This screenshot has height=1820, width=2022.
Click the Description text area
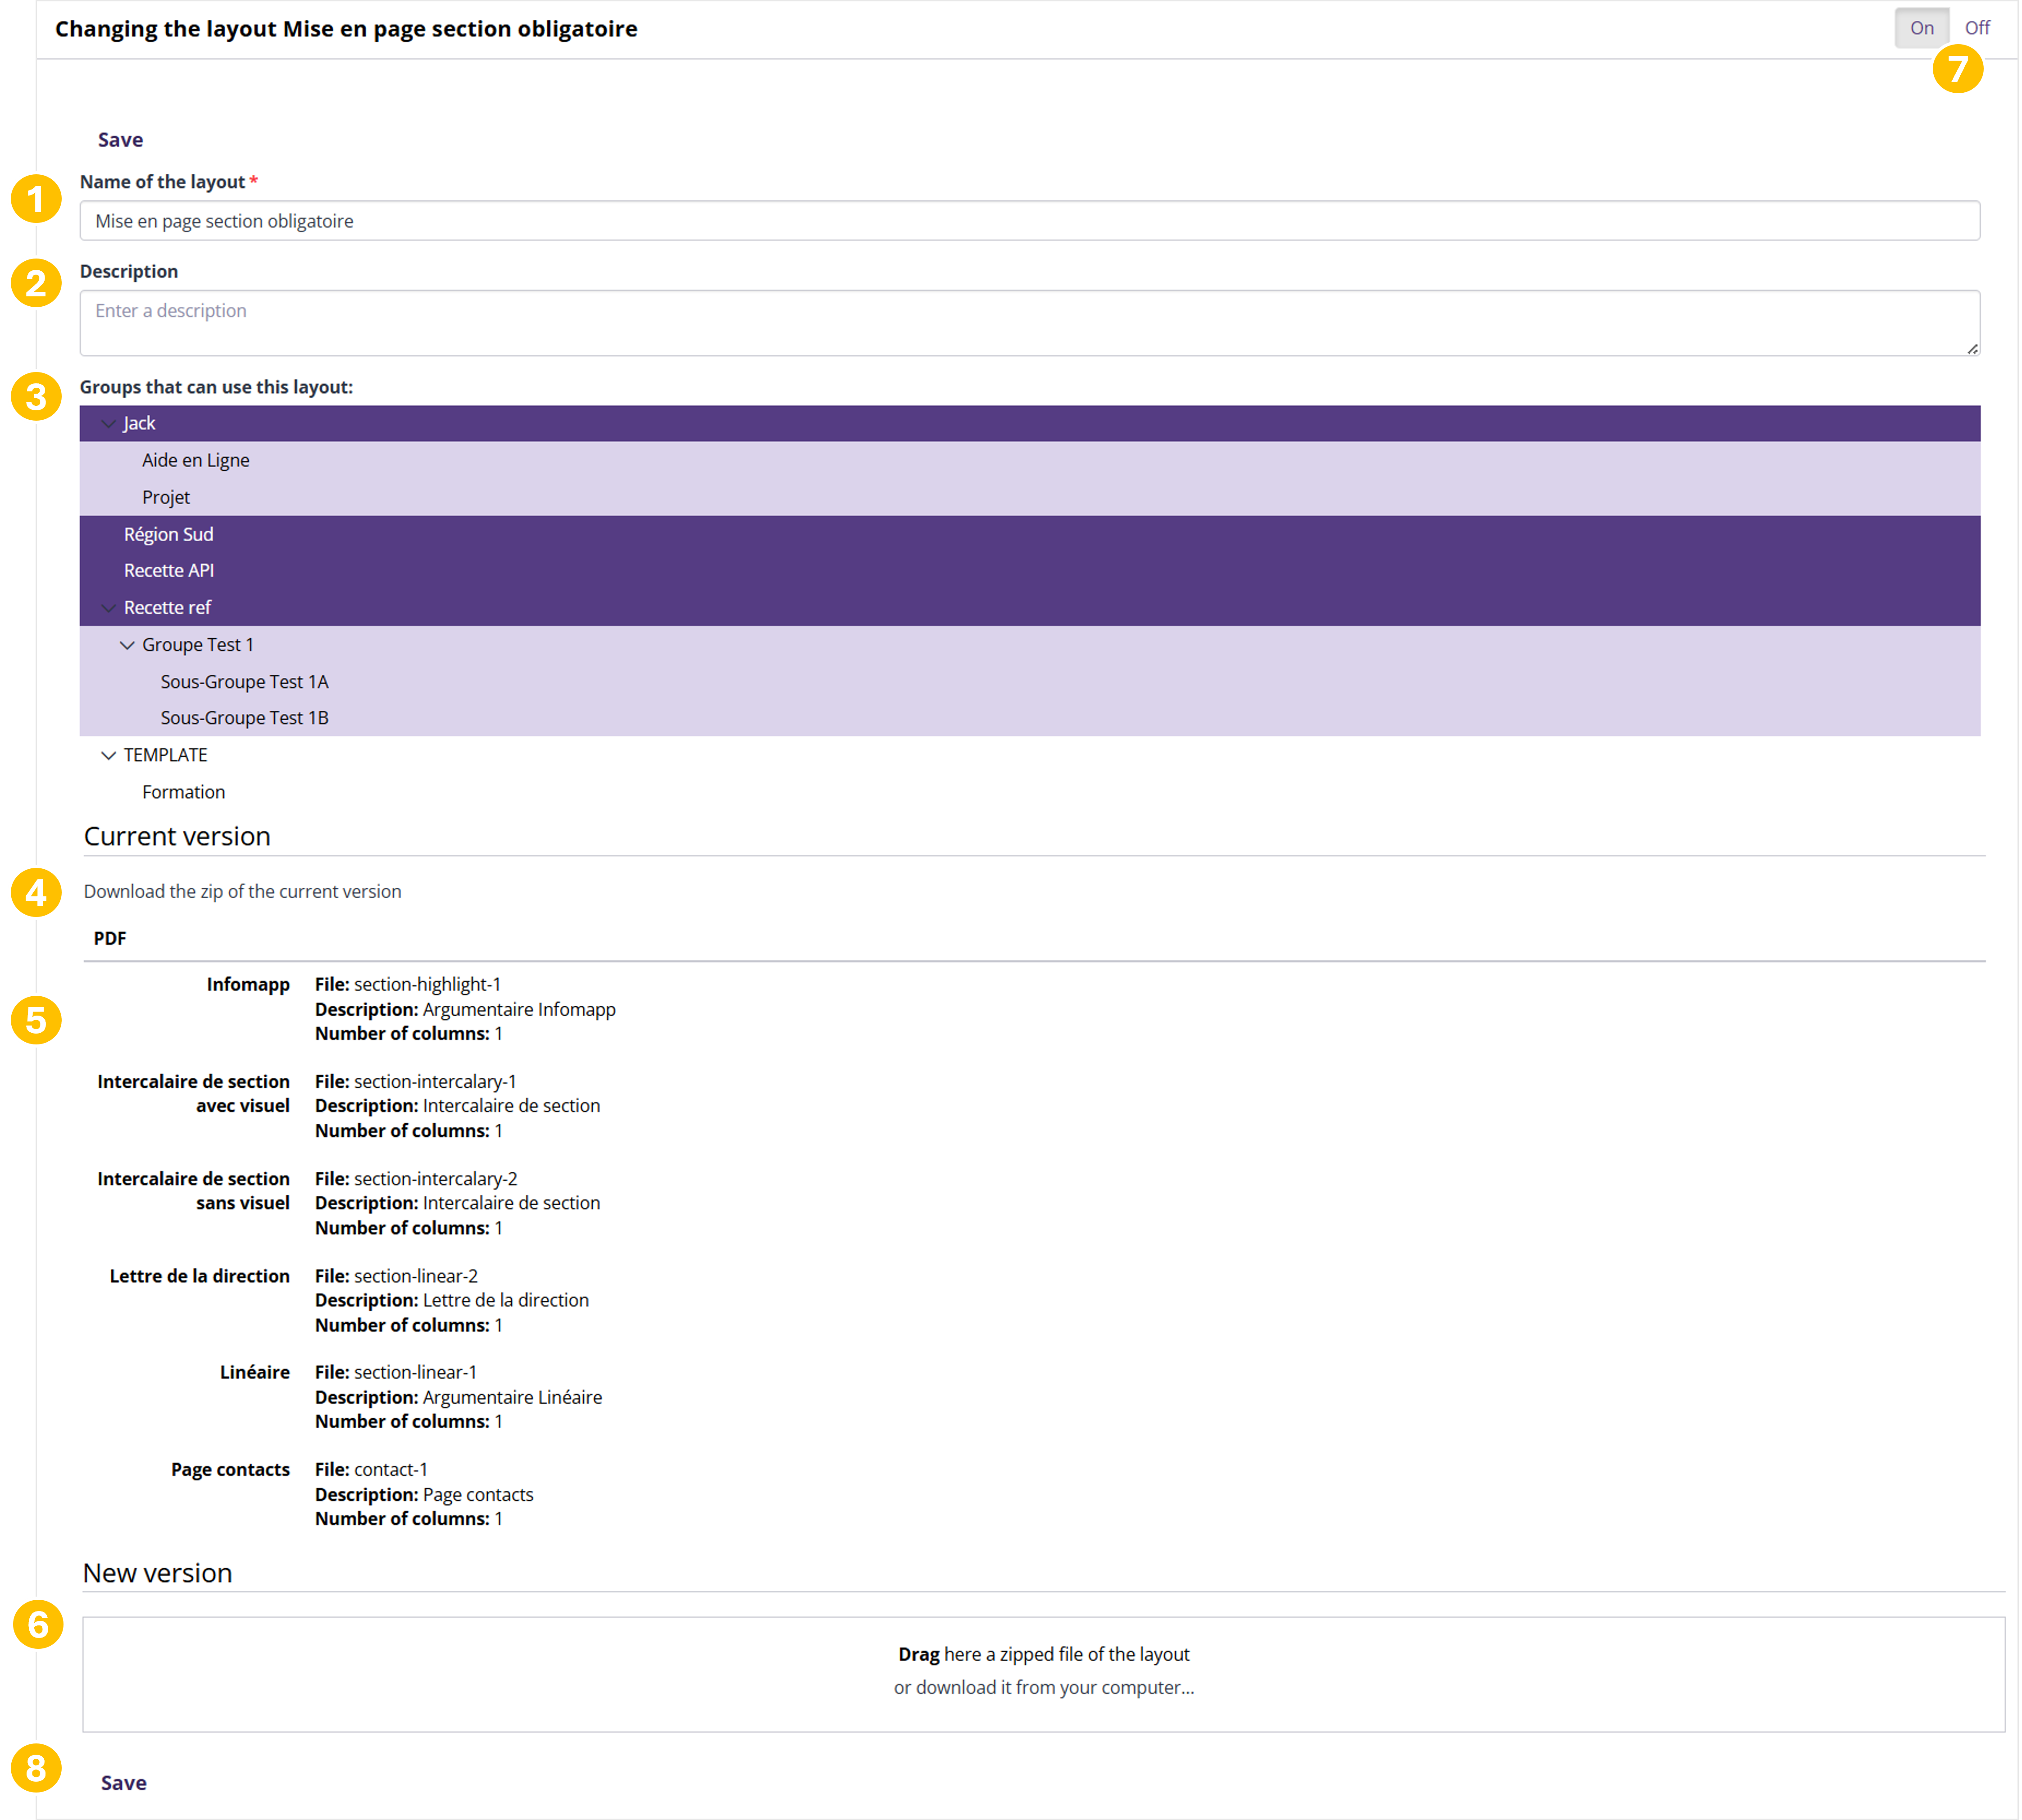coord(1029,323)
